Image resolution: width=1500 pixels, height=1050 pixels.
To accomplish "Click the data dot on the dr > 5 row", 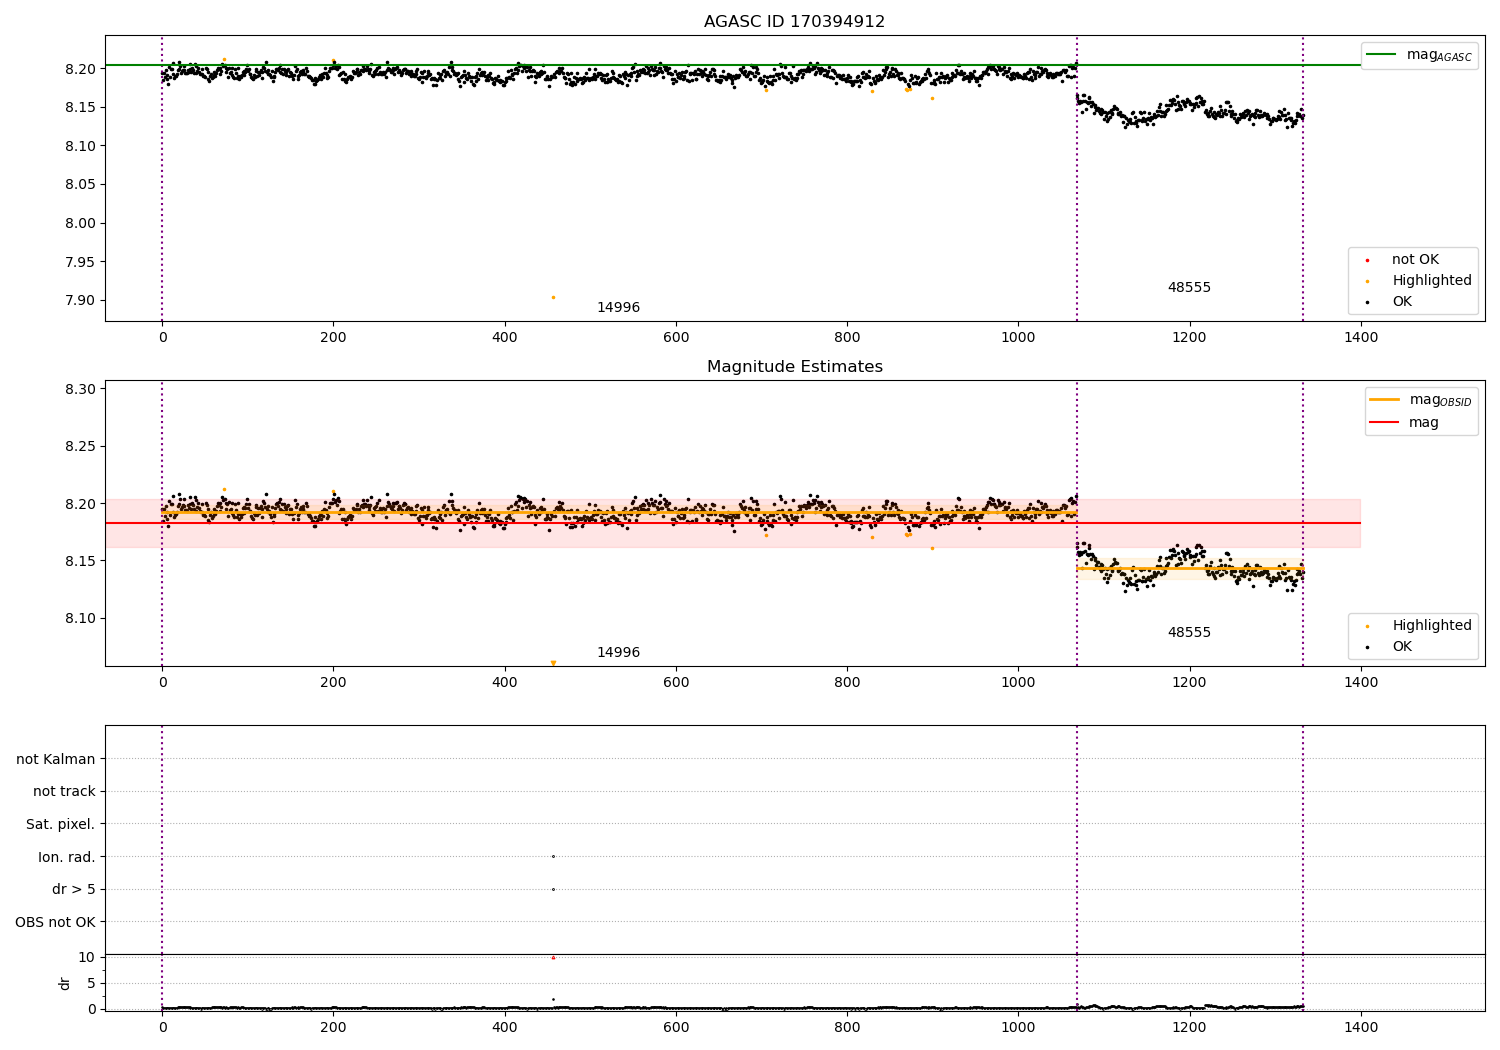I will click(x=553, y=889).
